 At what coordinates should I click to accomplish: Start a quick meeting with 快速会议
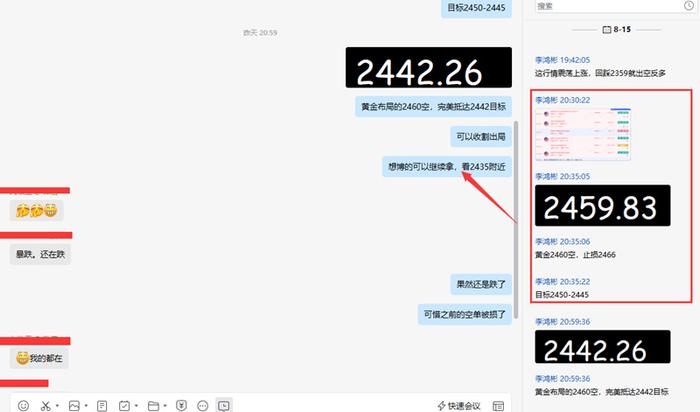tap(459, 405)
